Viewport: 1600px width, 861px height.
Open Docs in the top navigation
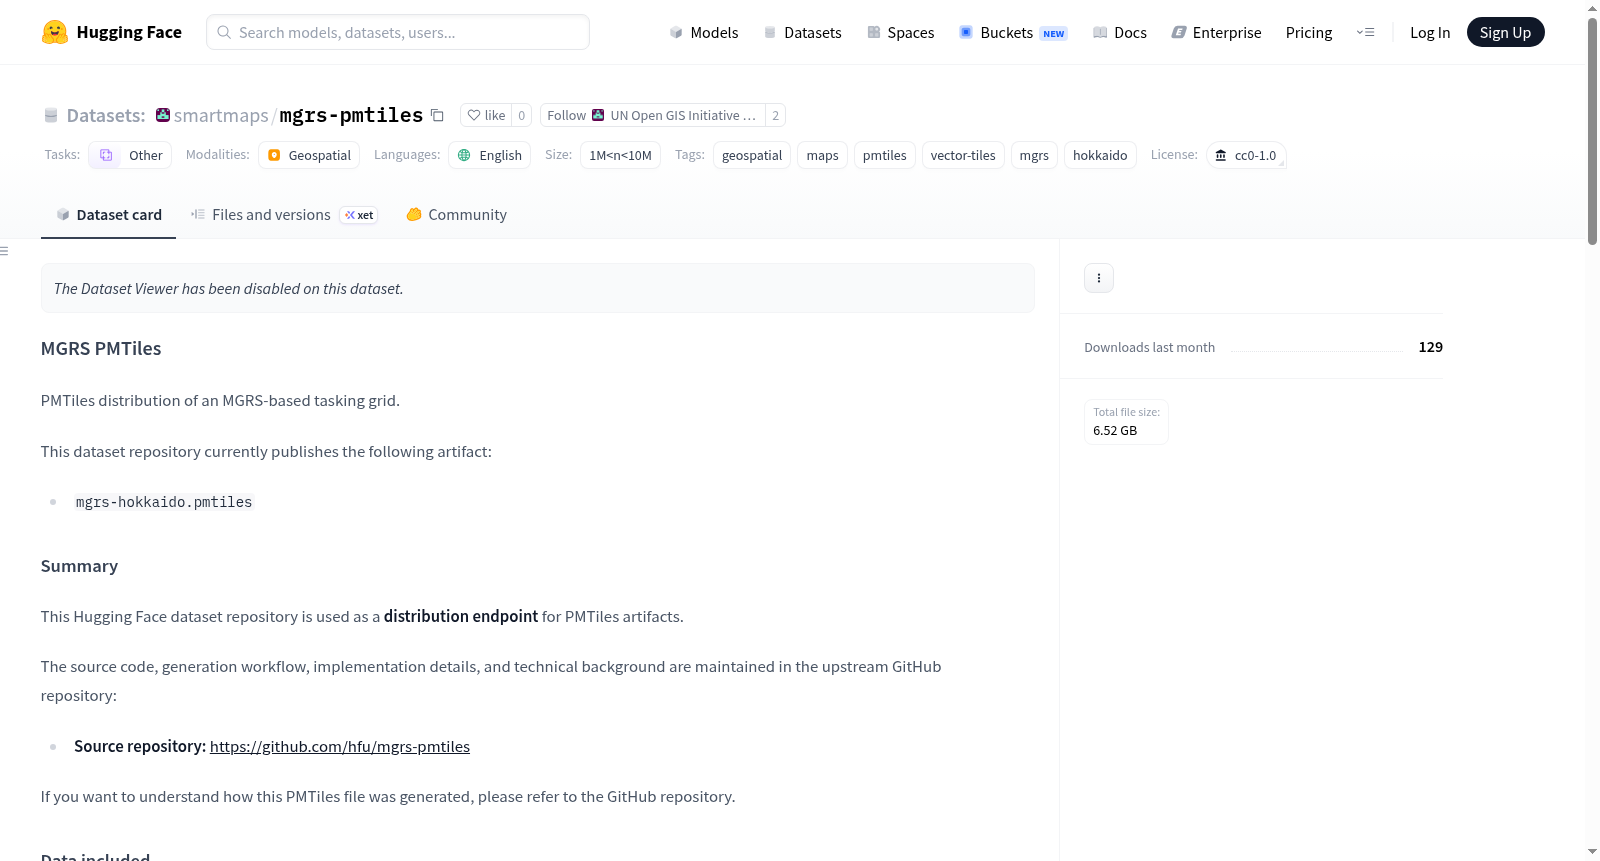pyautogui.click(x=1120, y=32)
